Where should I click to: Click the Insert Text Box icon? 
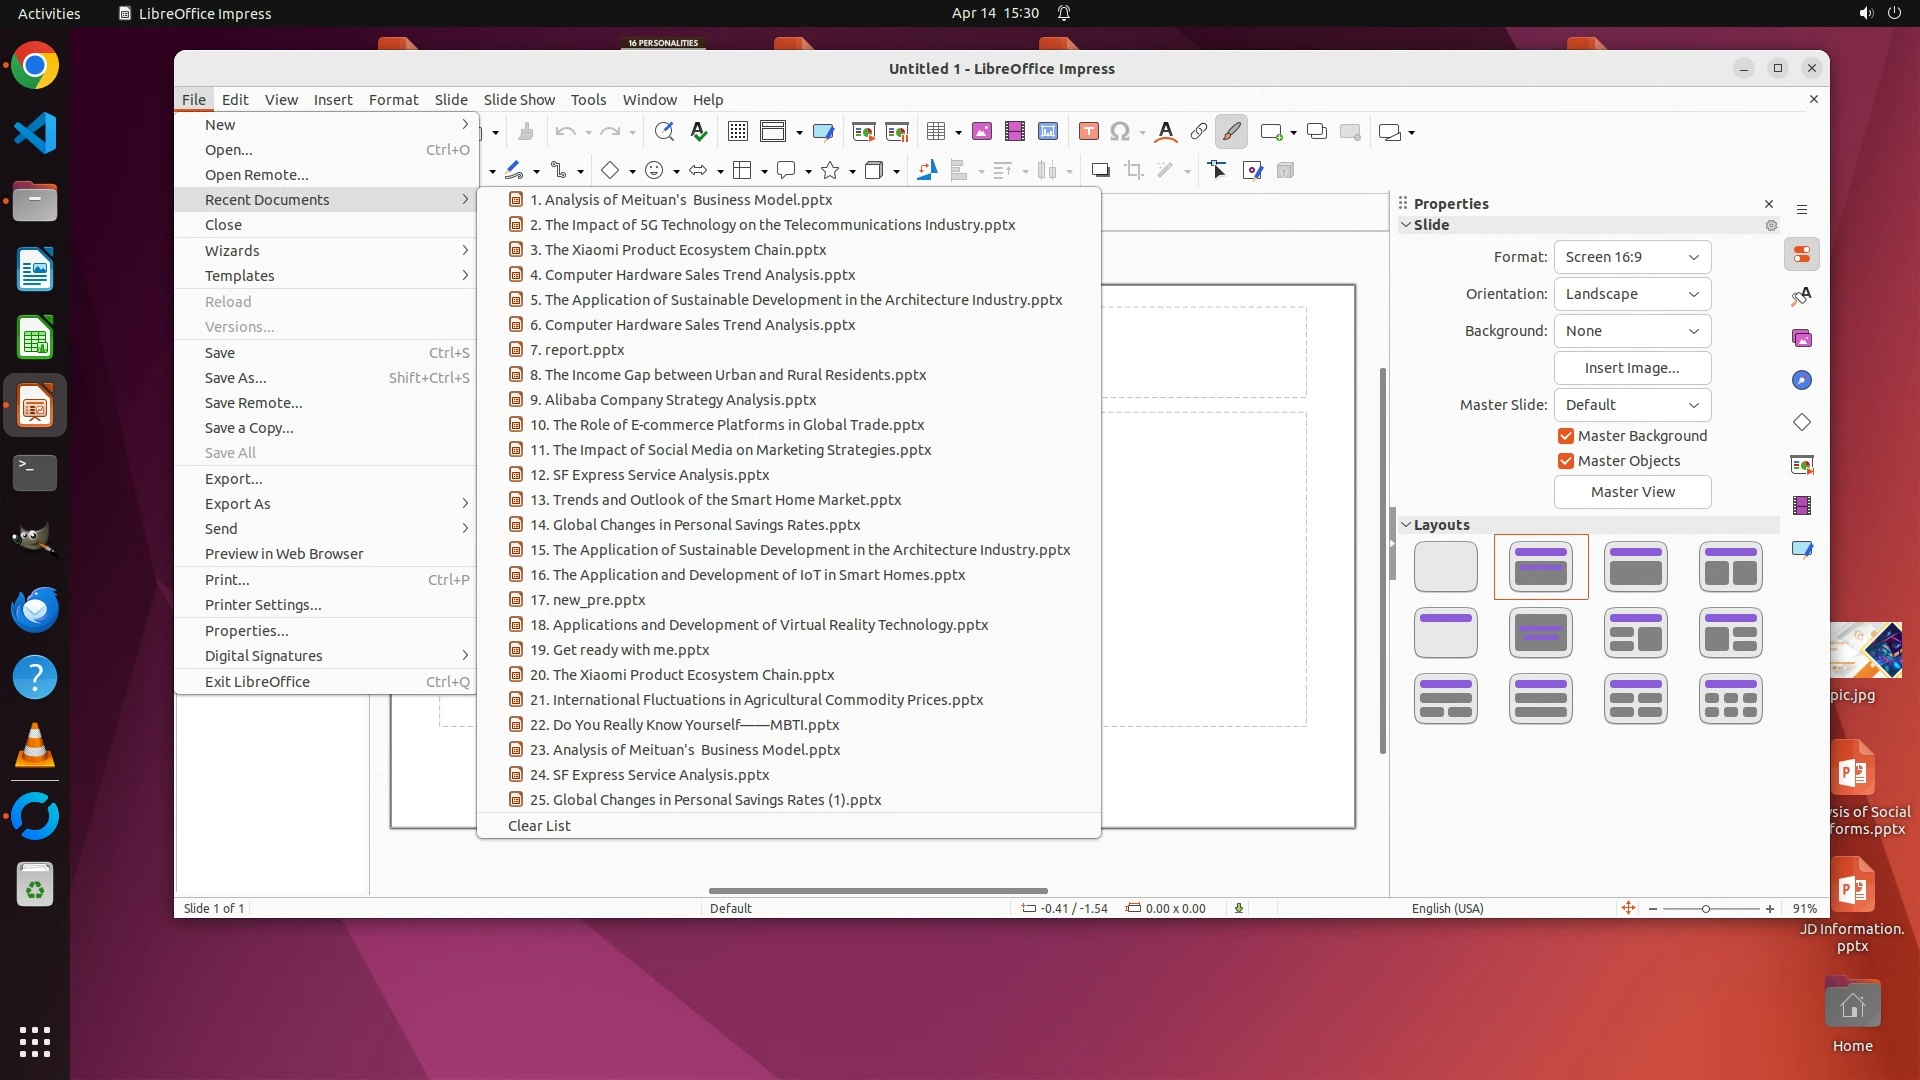click(x=1089, y=132)
